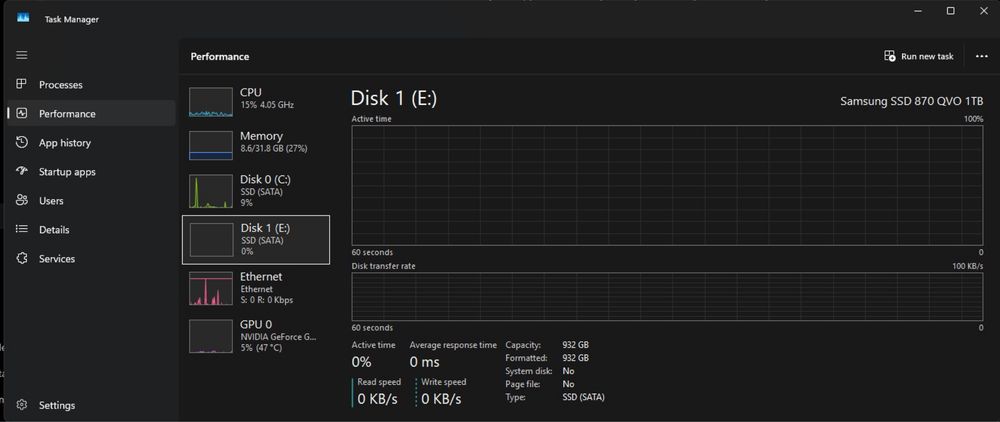The width and height of the screenshot is (1000, 422).
Task: Click Disk 0 (C:) label
Action: pos(265,180)
